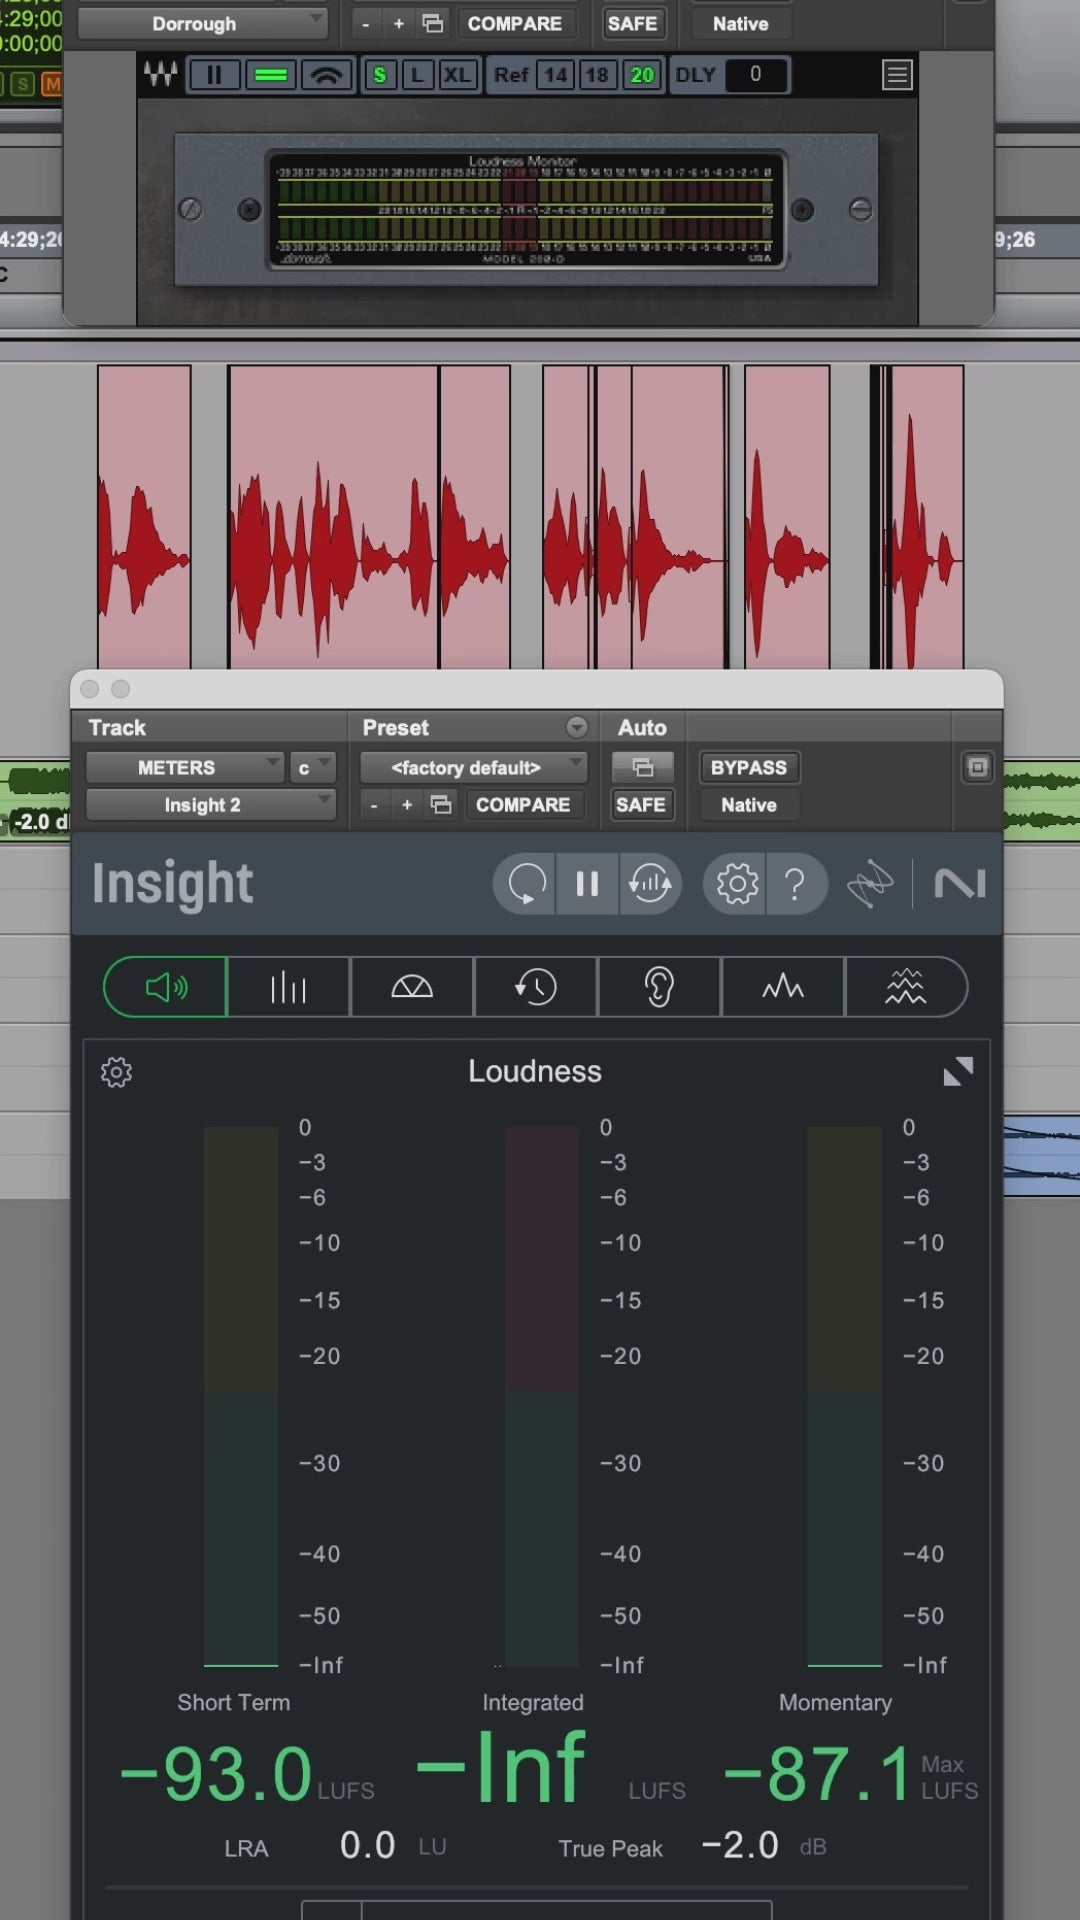Pause Insight metering

point(587,884)
